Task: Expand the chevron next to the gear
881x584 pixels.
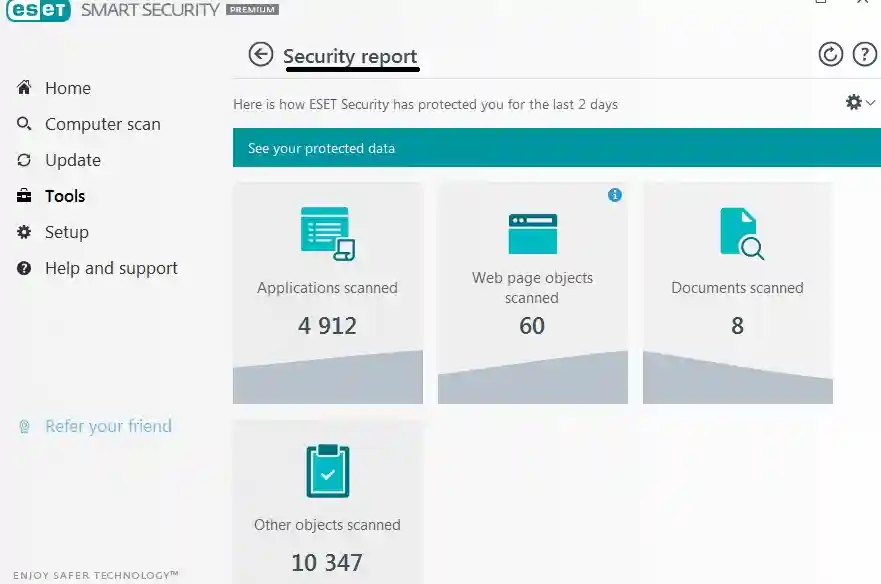Action: (869, 103)
